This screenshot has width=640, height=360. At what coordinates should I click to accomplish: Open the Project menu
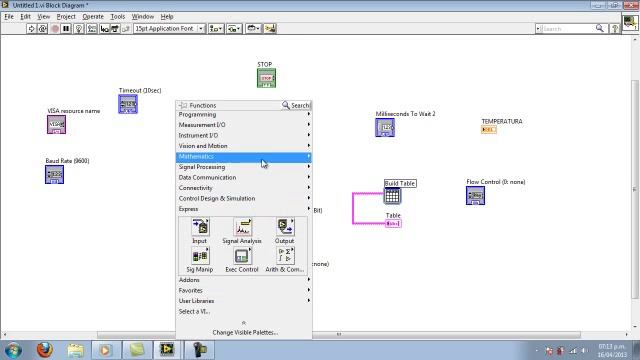(x=66, y=17)
